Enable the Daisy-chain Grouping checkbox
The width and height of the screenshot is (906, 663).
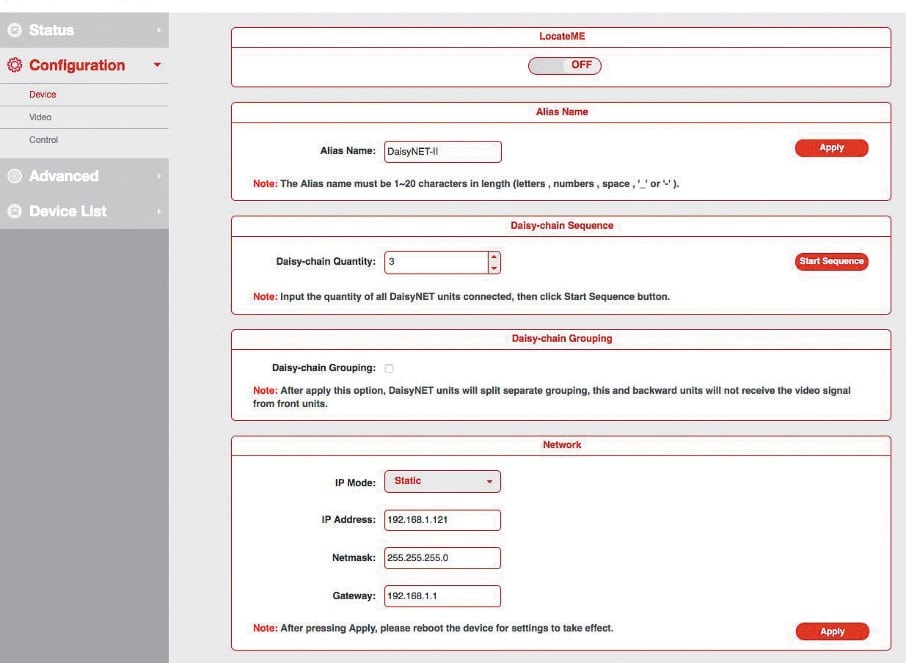pos(389,368)
